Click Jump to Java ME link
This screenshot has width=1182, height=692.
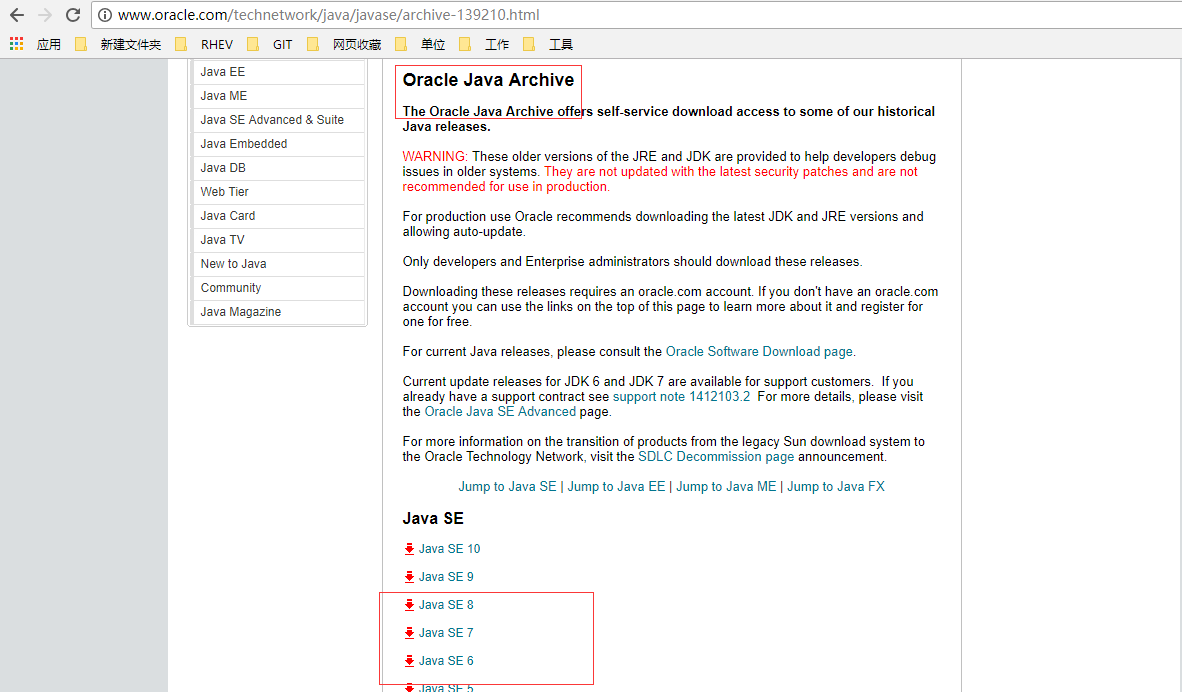click(x=726, y=487)
